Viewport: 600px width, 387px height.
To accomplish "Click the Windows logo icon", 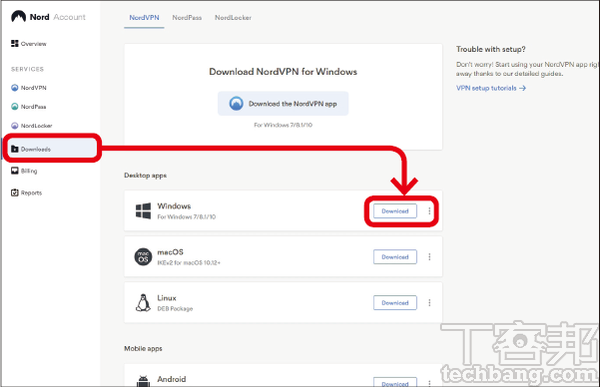I will [x=143, y=211].
